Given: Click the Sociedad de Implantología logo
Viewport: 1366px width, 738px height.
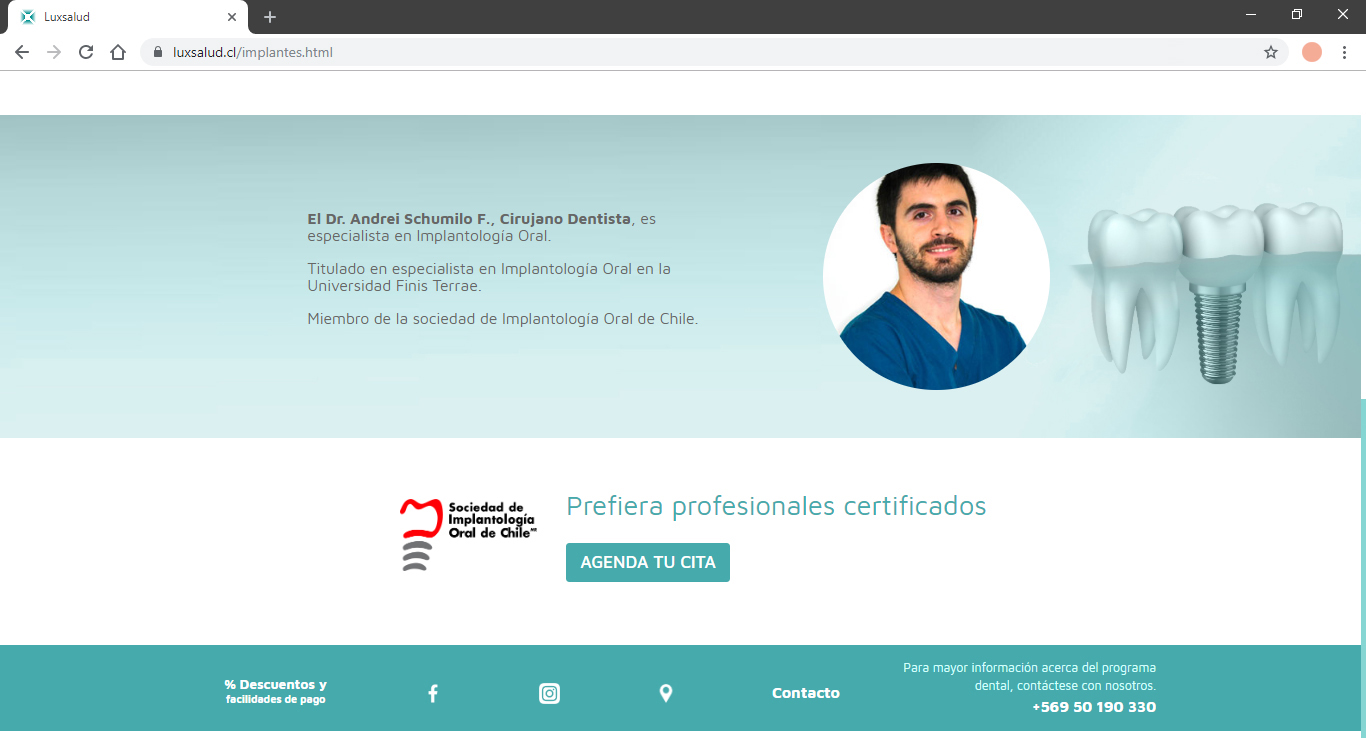Looking at the screenshot, I should 468,534.
